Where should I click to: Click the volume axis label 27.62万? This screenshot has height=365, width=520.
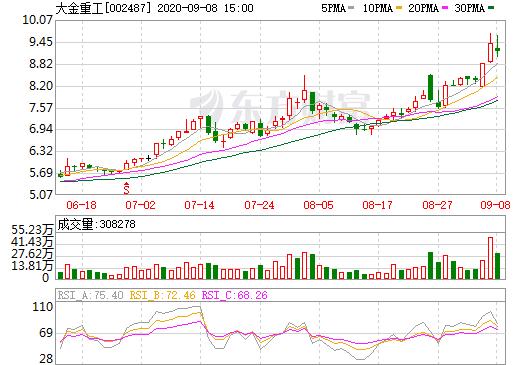pos(32,254)
